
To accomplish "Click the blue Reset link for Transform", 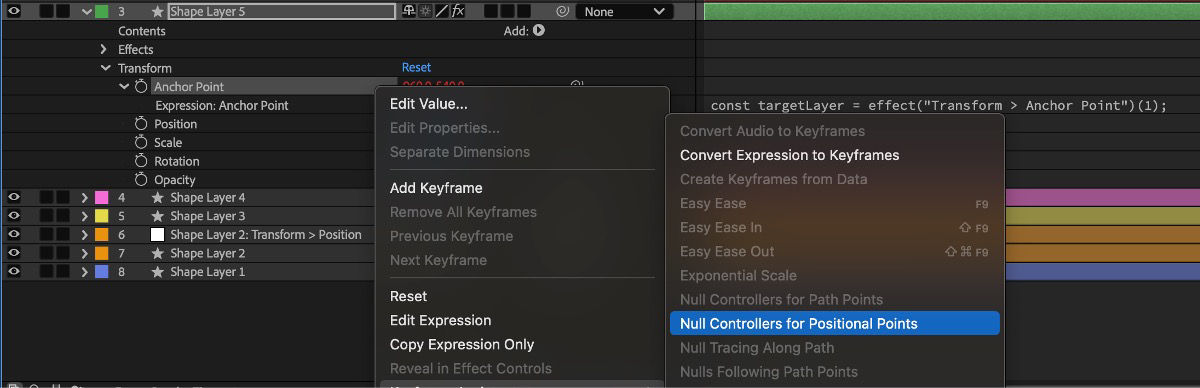I will [x=416, y=68].
